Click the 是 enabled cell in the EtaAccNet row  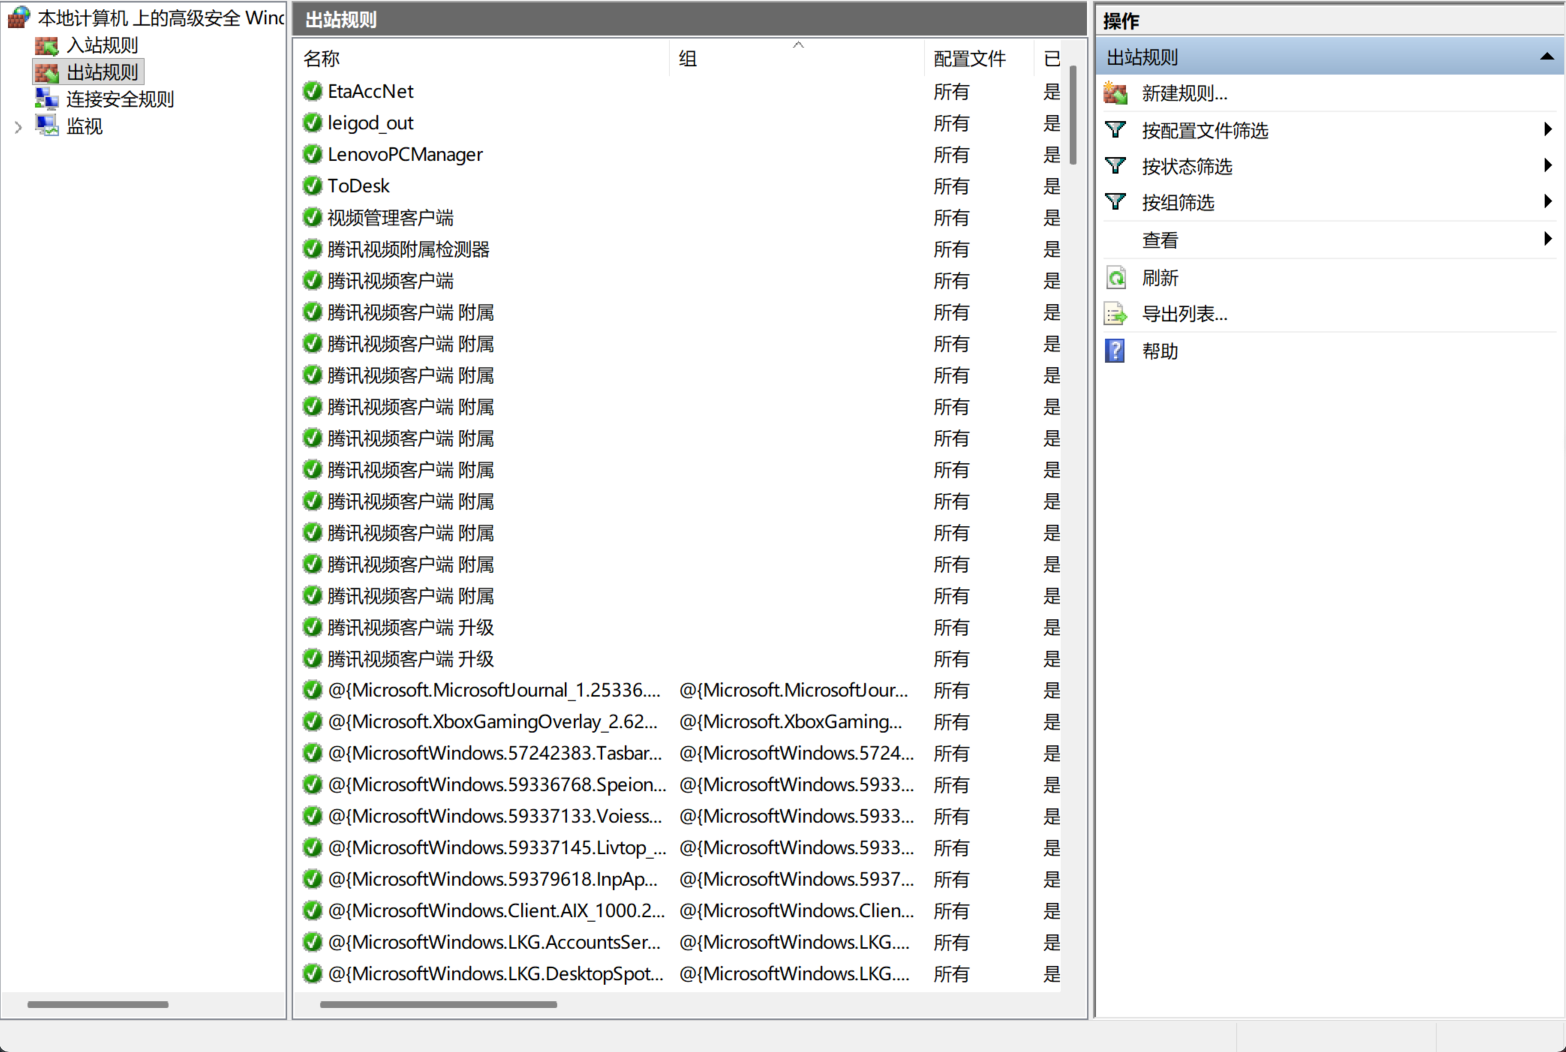coord(1051,91)
